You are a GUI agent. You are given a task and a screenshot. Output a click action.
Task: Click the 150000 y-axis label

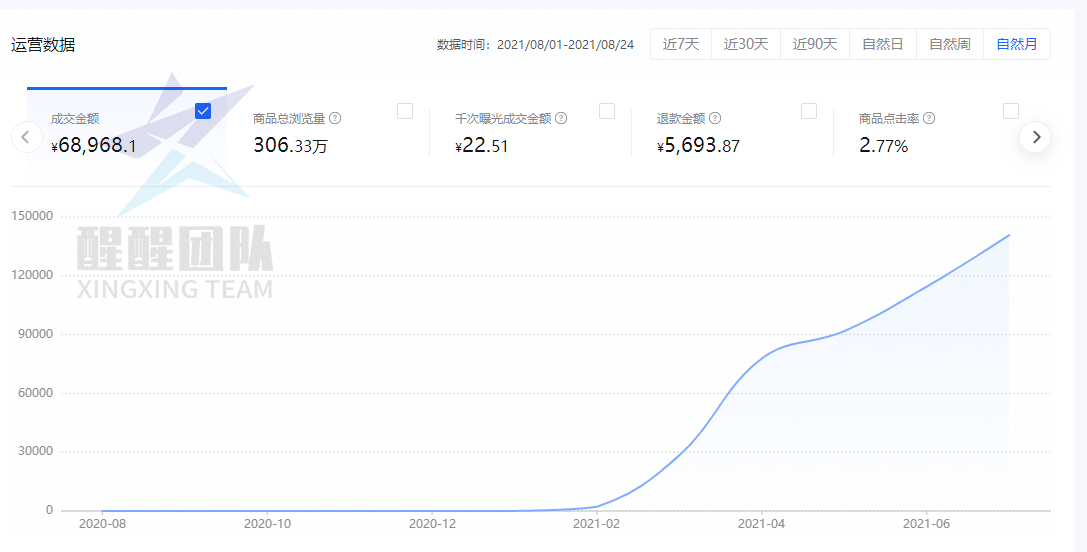[x=32, y=216]
